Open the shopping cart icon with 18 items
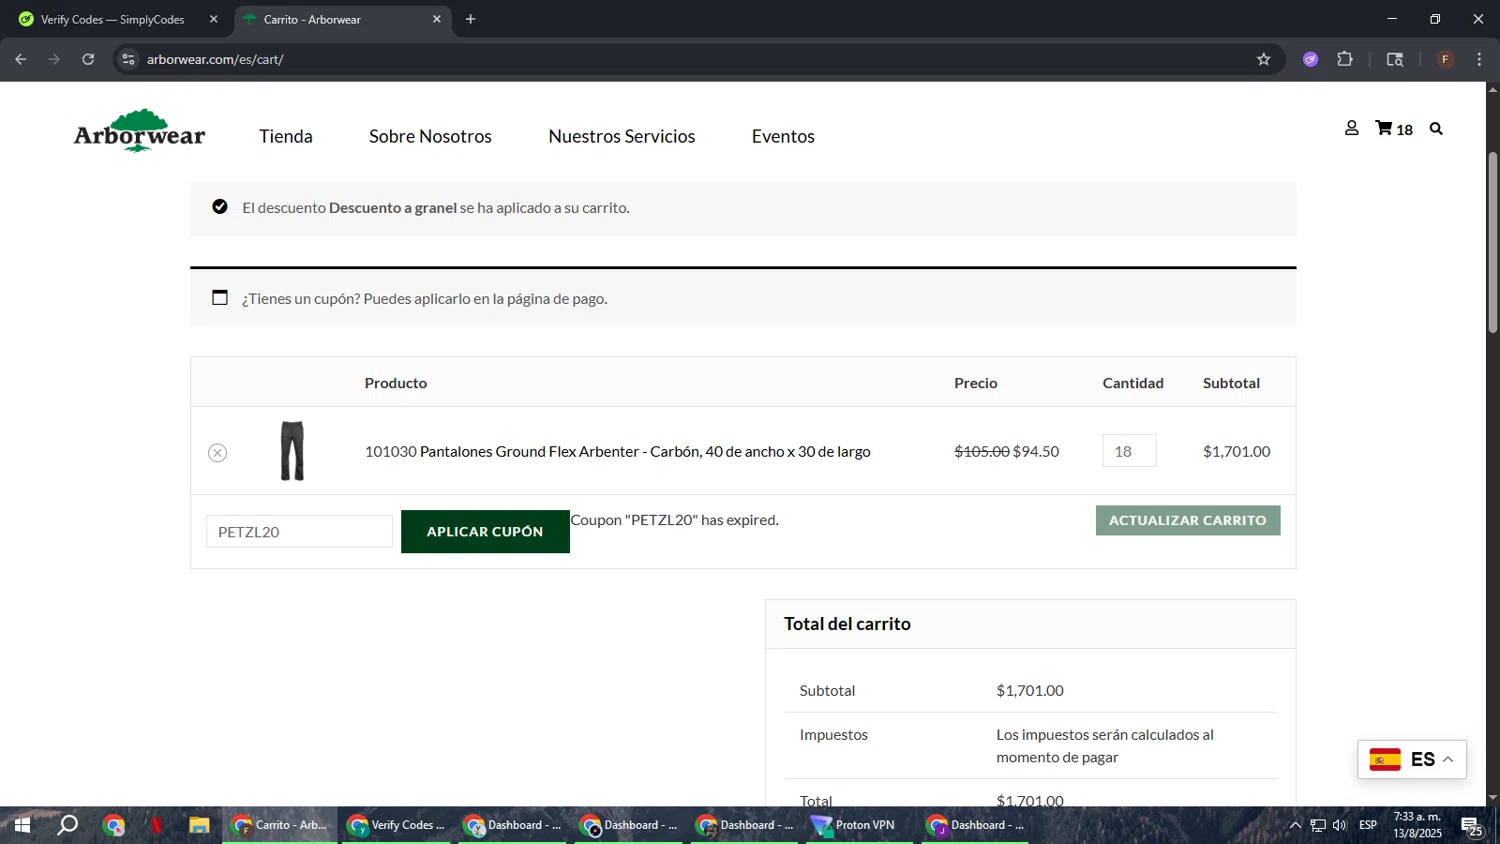The height and width of the screenshot is (844, 1500). [1394, 129]
